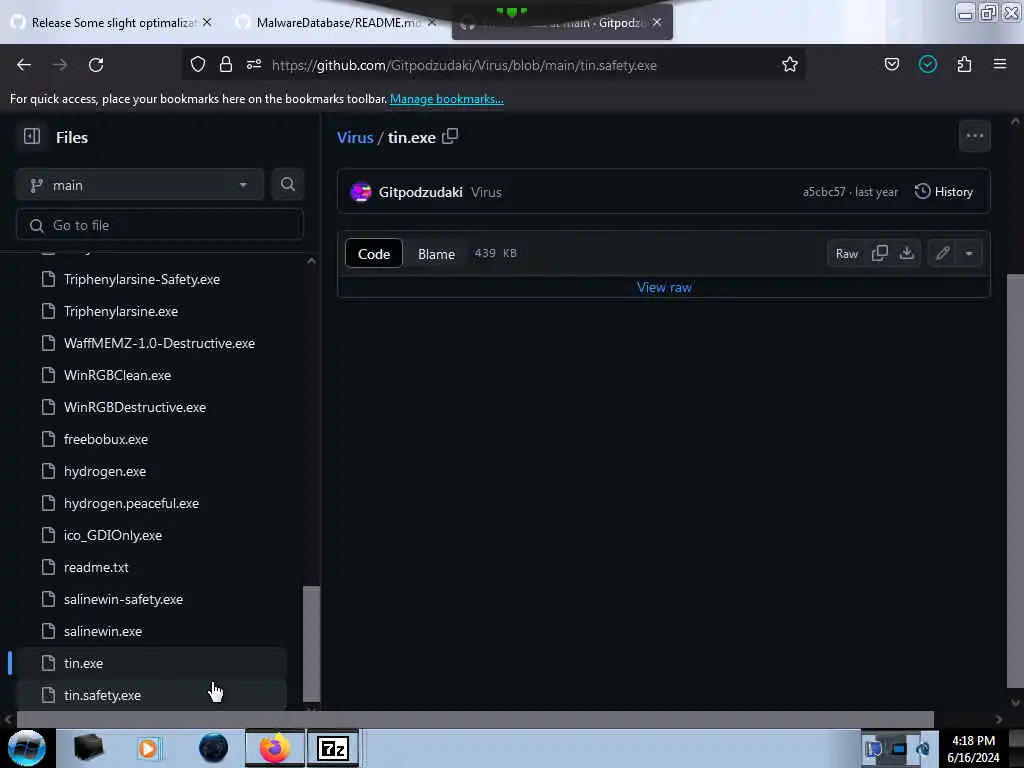Click the Go to file search field
The image size is (1024, 768).
160,225
